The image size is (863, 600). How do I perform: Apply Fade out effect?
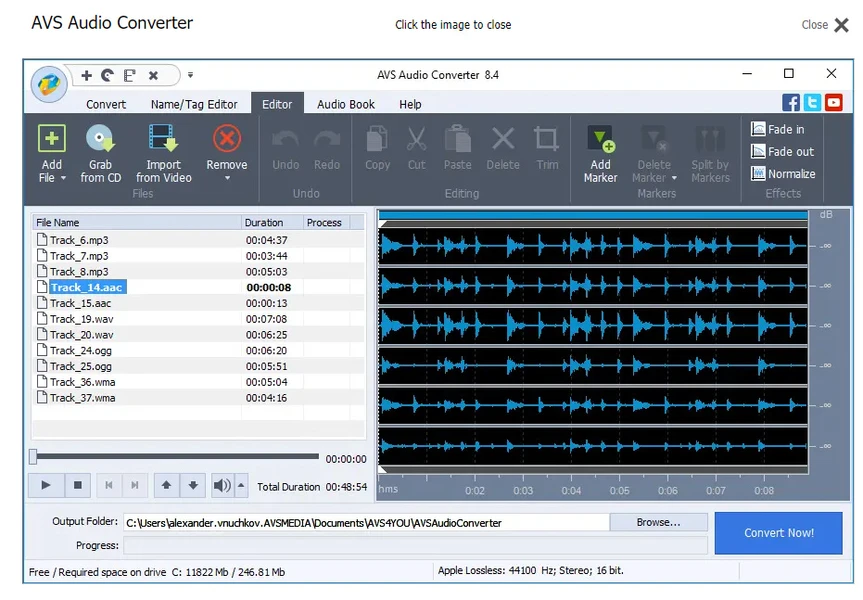coord(783,151)
